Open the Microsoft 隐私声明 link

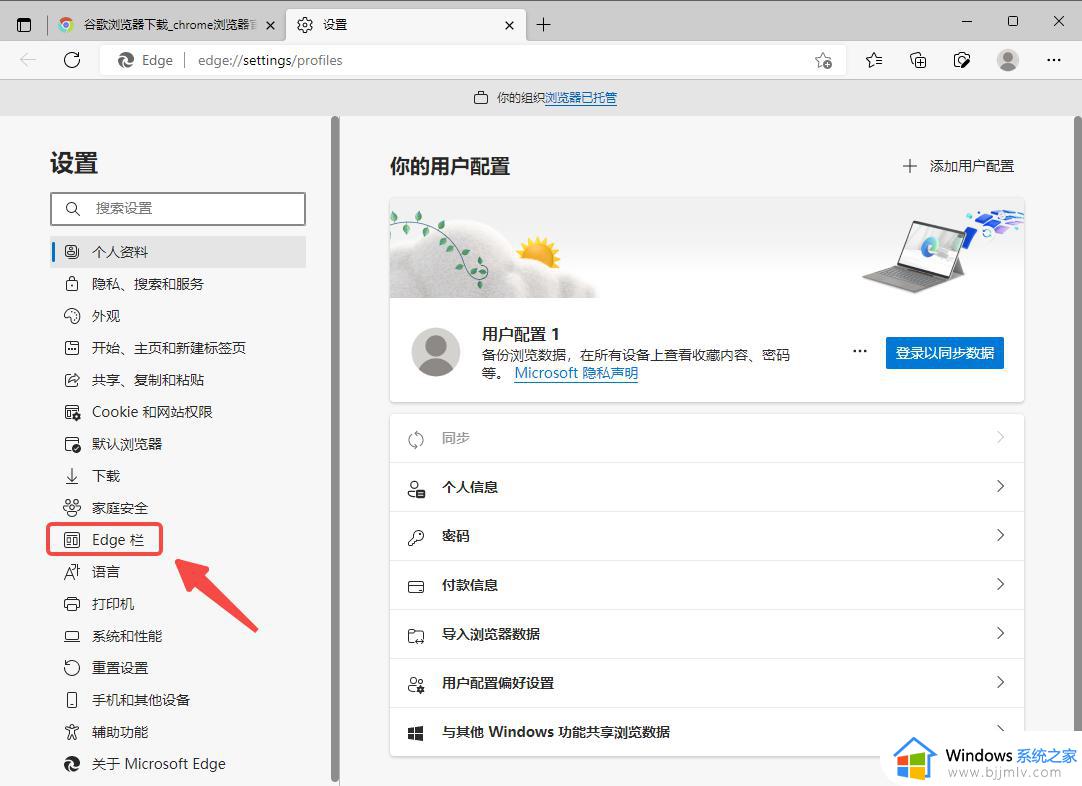point(576,373)
